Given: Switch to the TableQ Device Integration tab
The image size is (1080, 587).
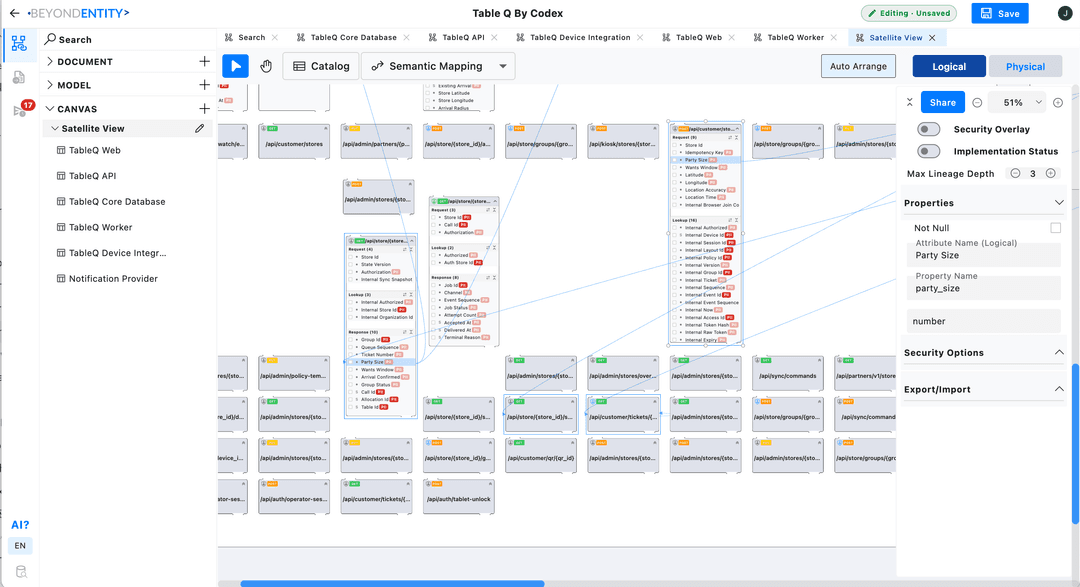Looking at the screenshot, I should 579,38.
